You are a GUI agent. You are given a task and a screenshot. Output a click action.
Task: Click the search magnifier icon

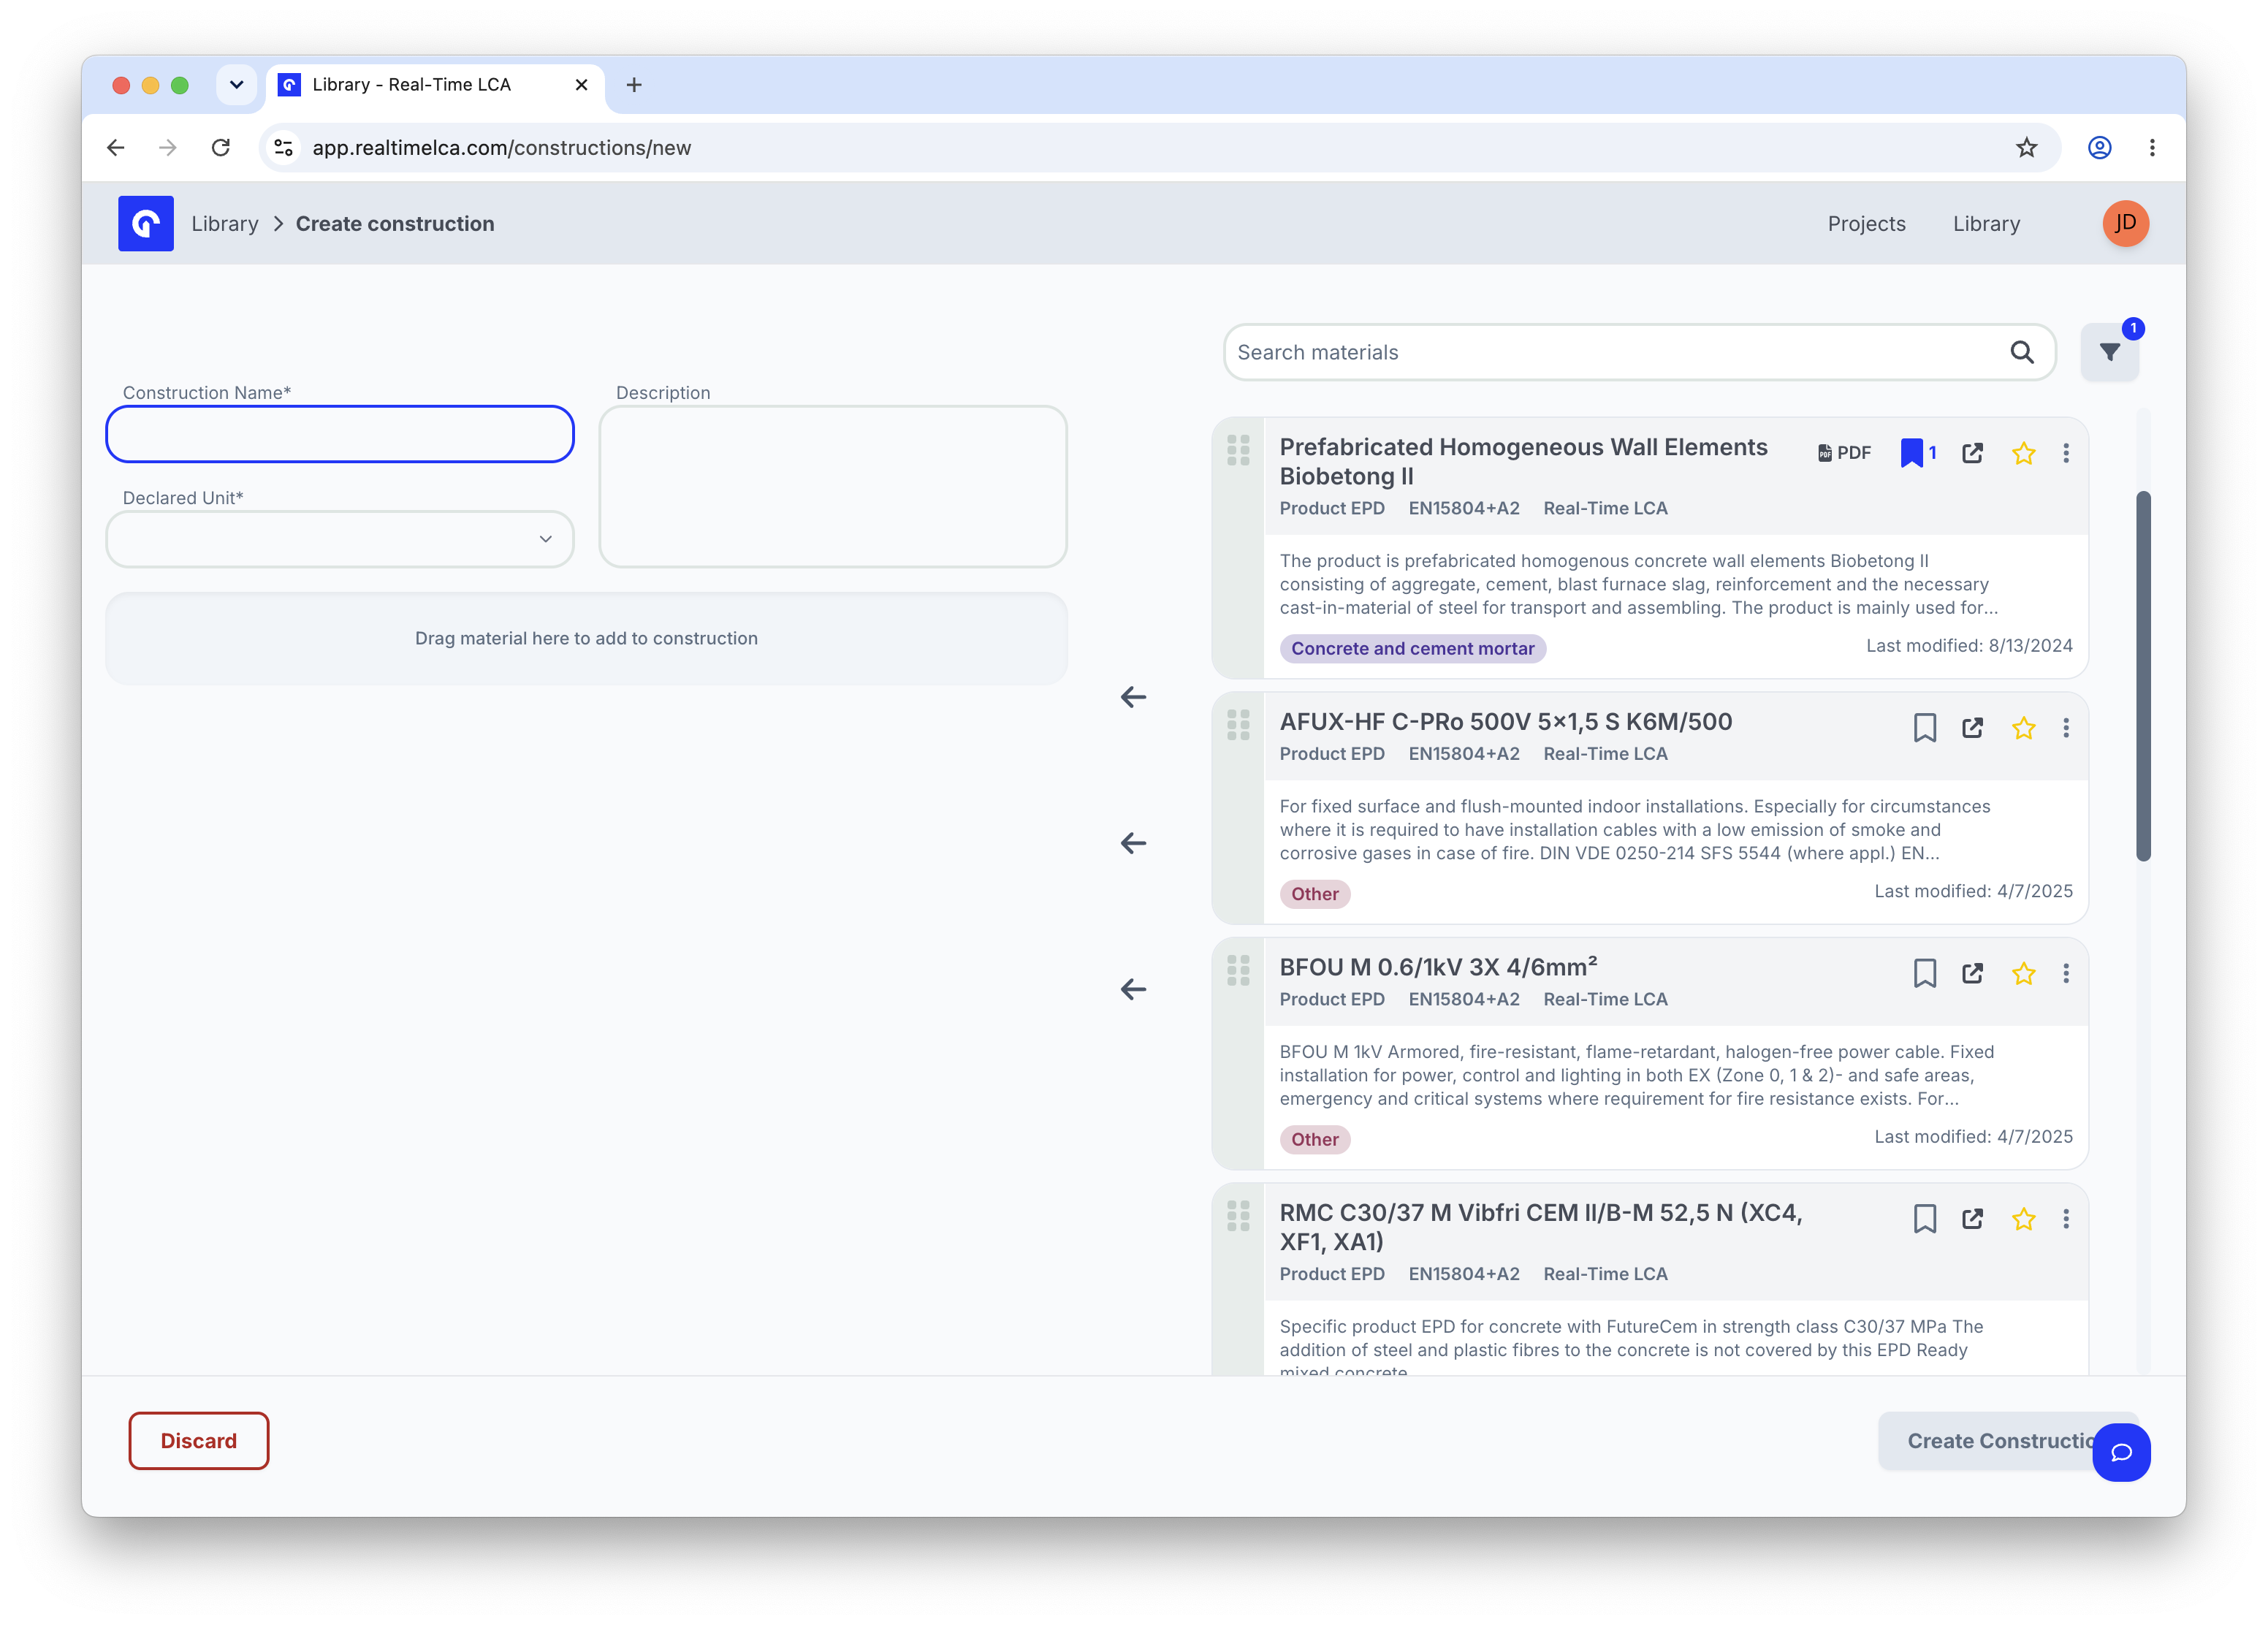coord(2021,352)
